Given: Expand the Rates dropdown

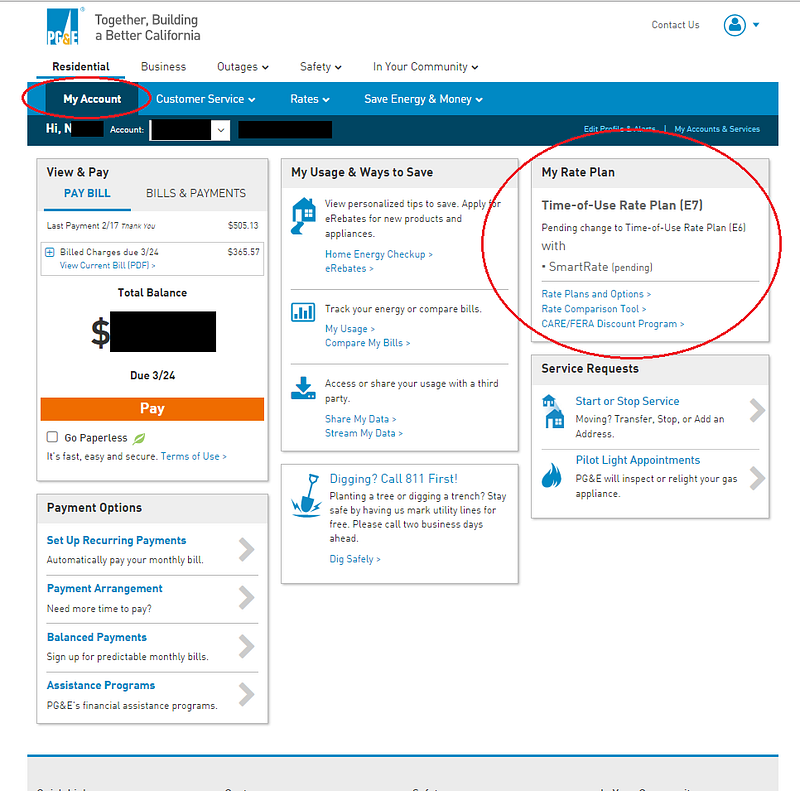Looking at the screenshot, I should pyautogui.click(x=309, y=99).
